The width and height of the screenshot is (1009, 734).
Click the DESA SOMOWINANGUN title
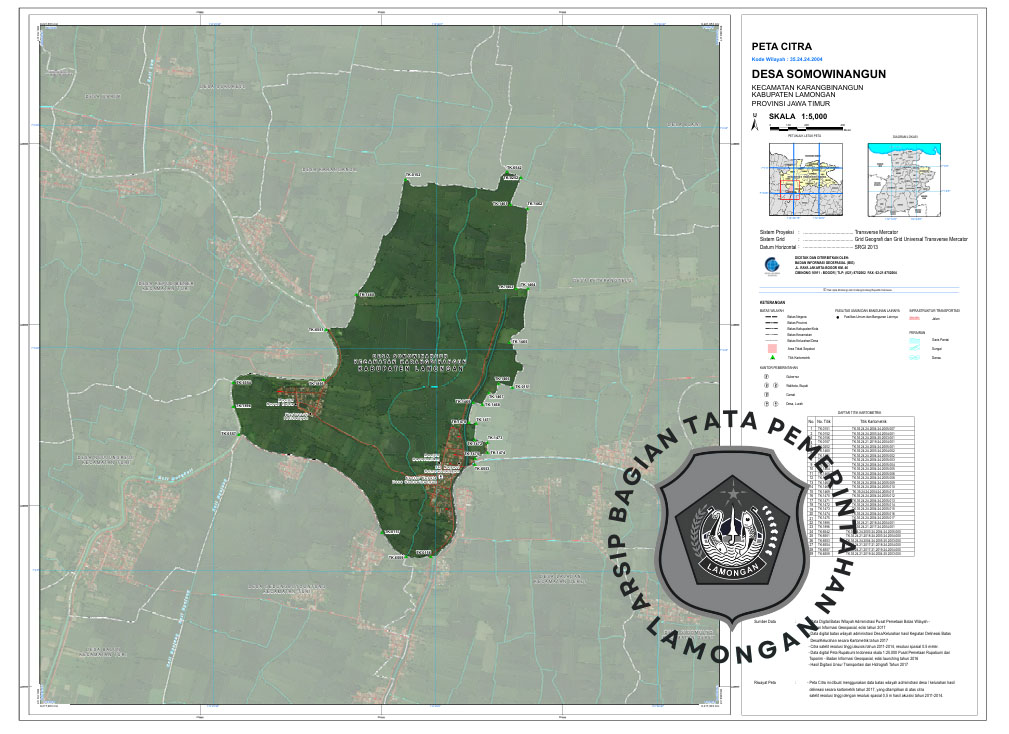click(x=818, y=74)
